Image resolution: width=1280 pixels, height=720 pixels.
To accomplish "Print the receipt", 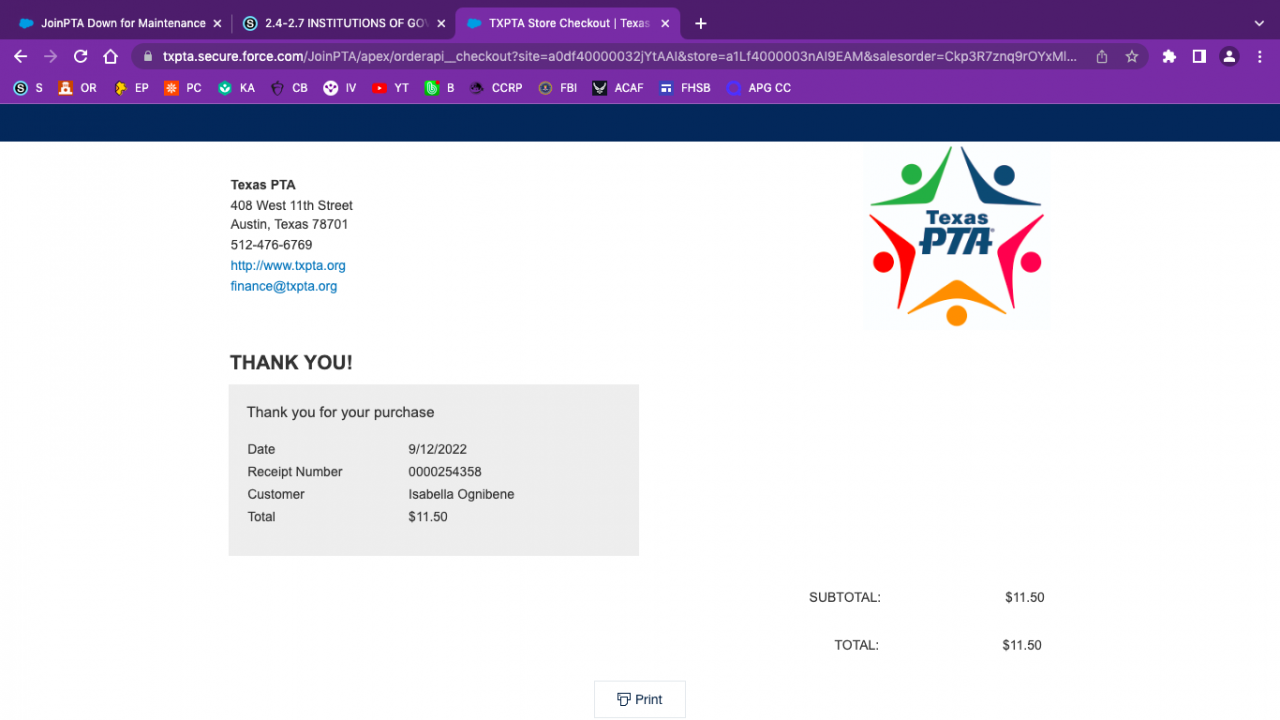I will 640,699.
